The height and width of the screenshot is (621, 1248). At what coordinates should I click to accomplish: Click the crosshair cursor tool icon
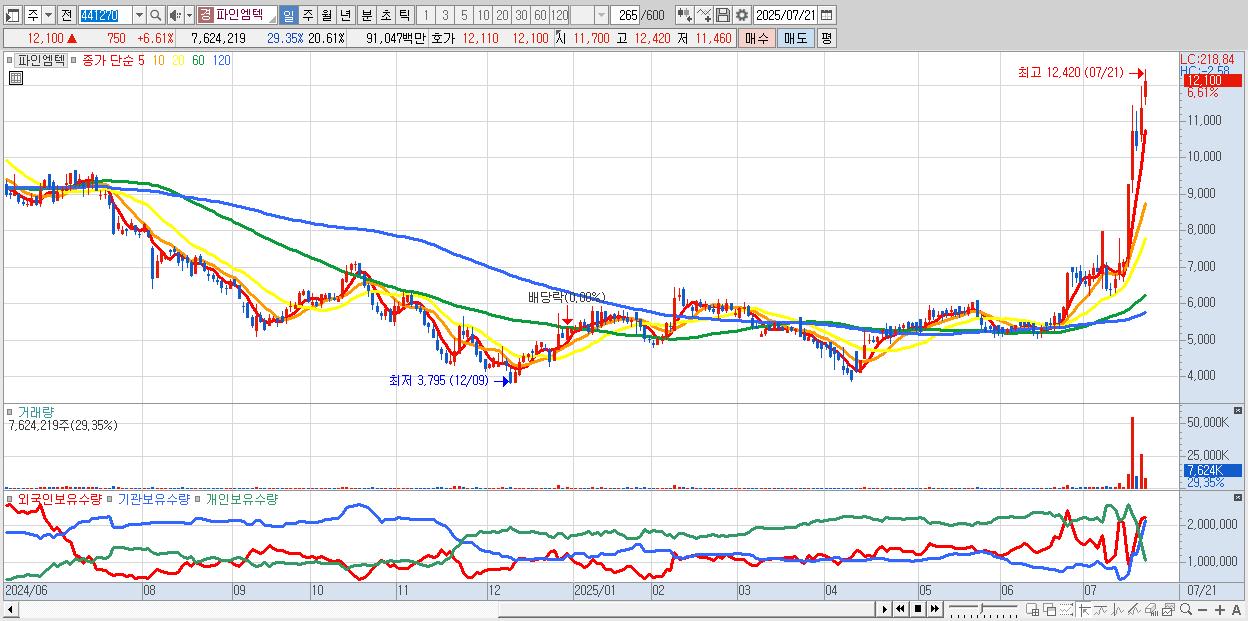(1084, 609)
